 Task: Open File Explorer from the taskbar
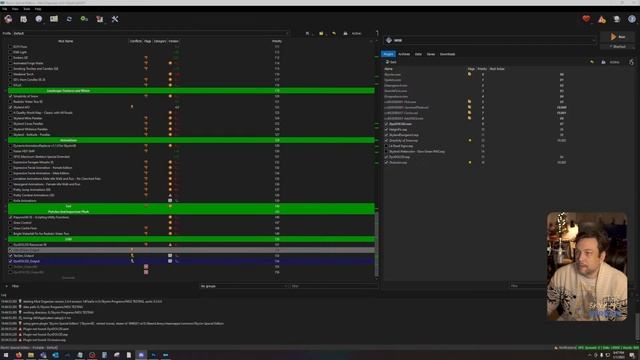pos(31,355)
